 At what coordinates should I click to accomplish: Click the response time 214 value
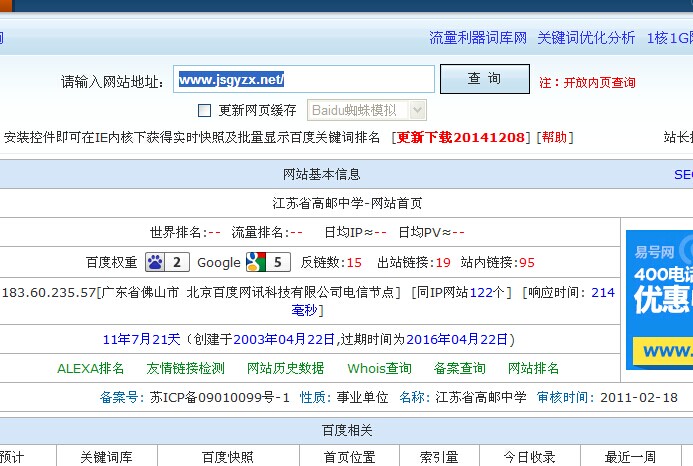pyautogui.click(x=603, y=292)
